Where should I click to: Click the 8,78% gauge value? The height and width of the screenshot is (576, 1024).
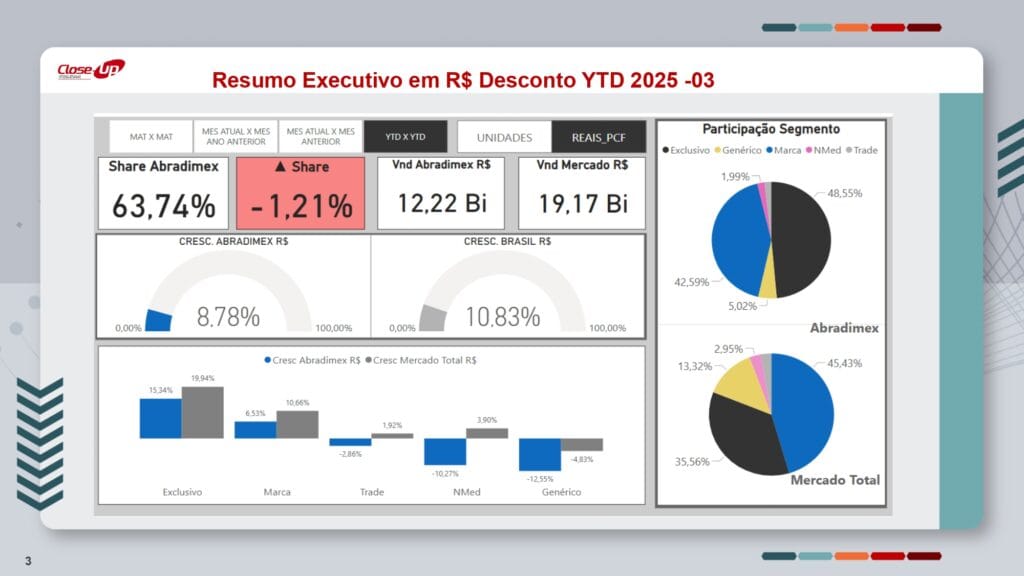click(x=228, y=317)
